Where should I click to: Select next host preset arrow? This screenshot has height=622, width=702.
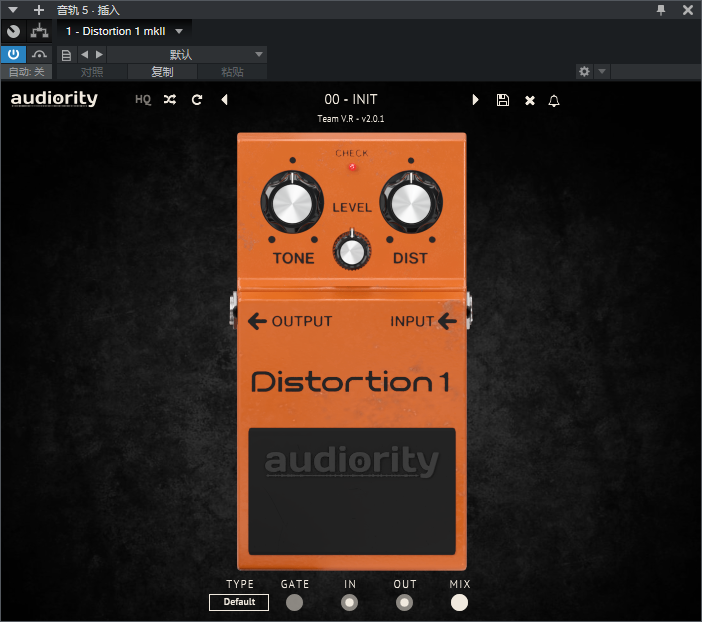99,55
